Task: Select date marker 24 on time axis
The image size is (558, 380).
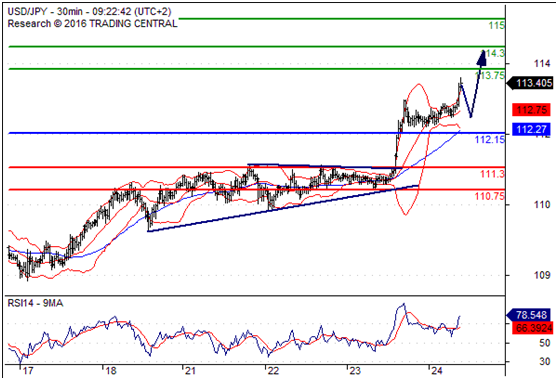Action: tap(436, 371)
